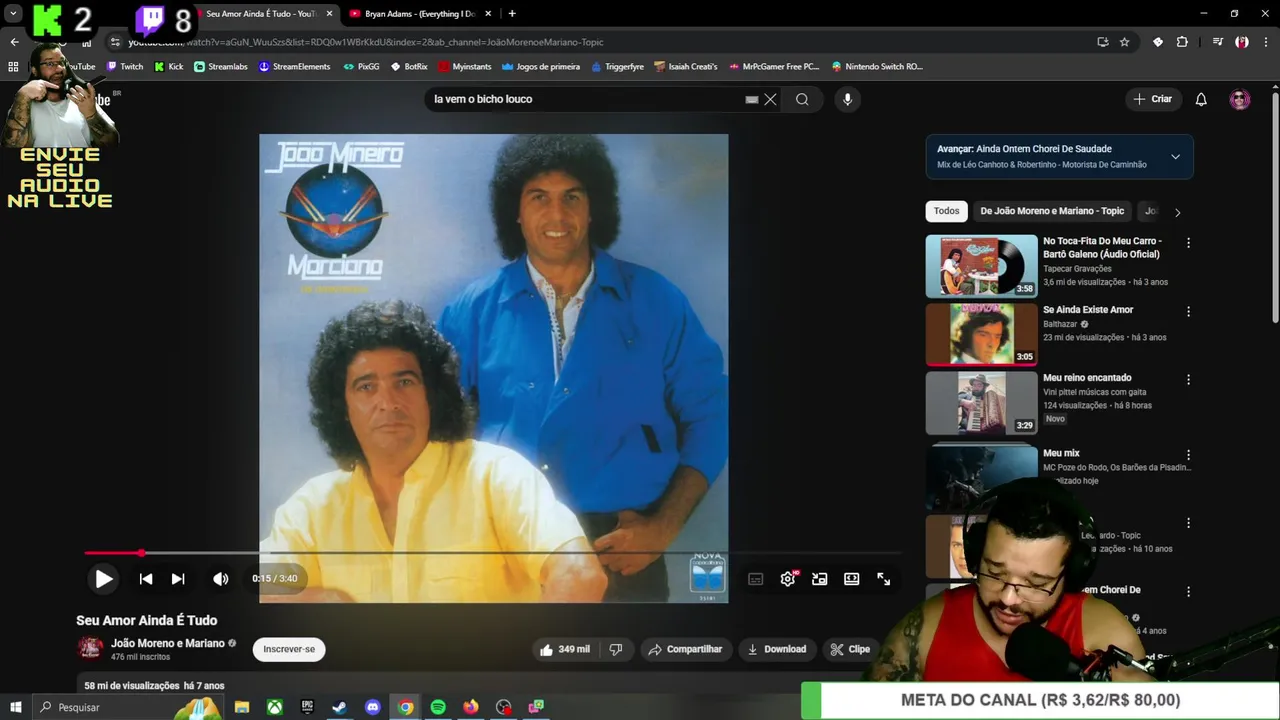This screenshot has height=720, width=1280.
Task: Open the Streamlabs bookmark
Action: point(221,67)
